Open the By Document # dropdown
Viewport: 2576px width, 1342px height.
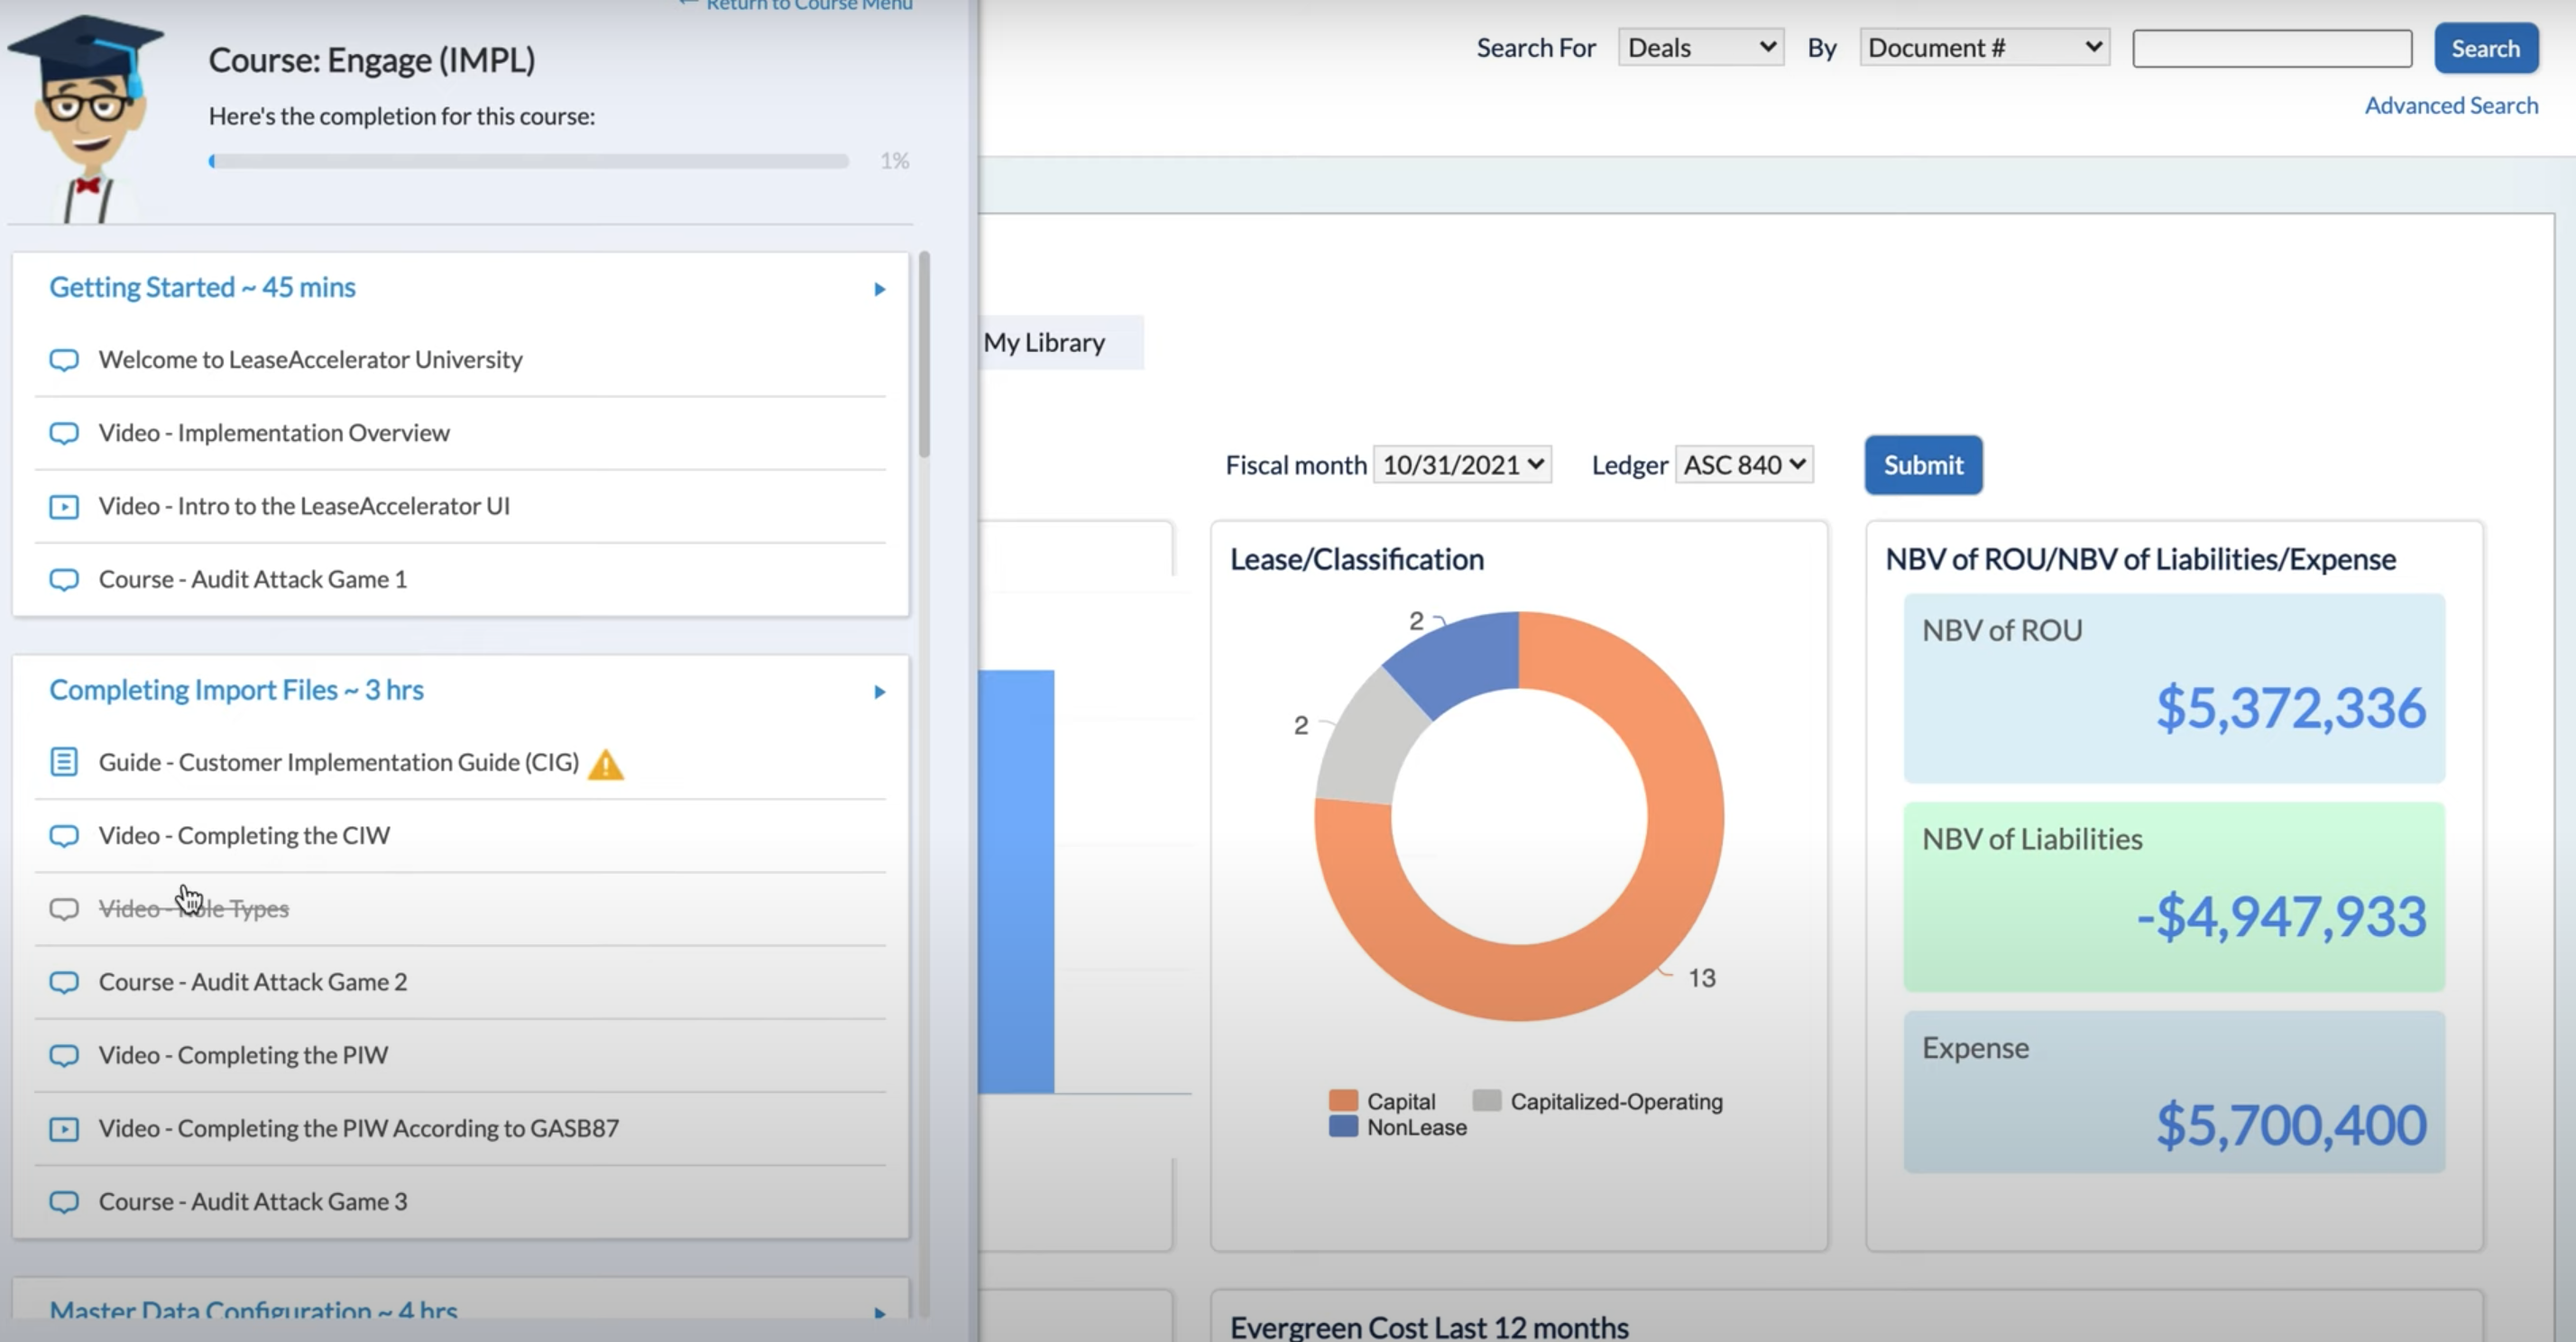[1985, 48]
